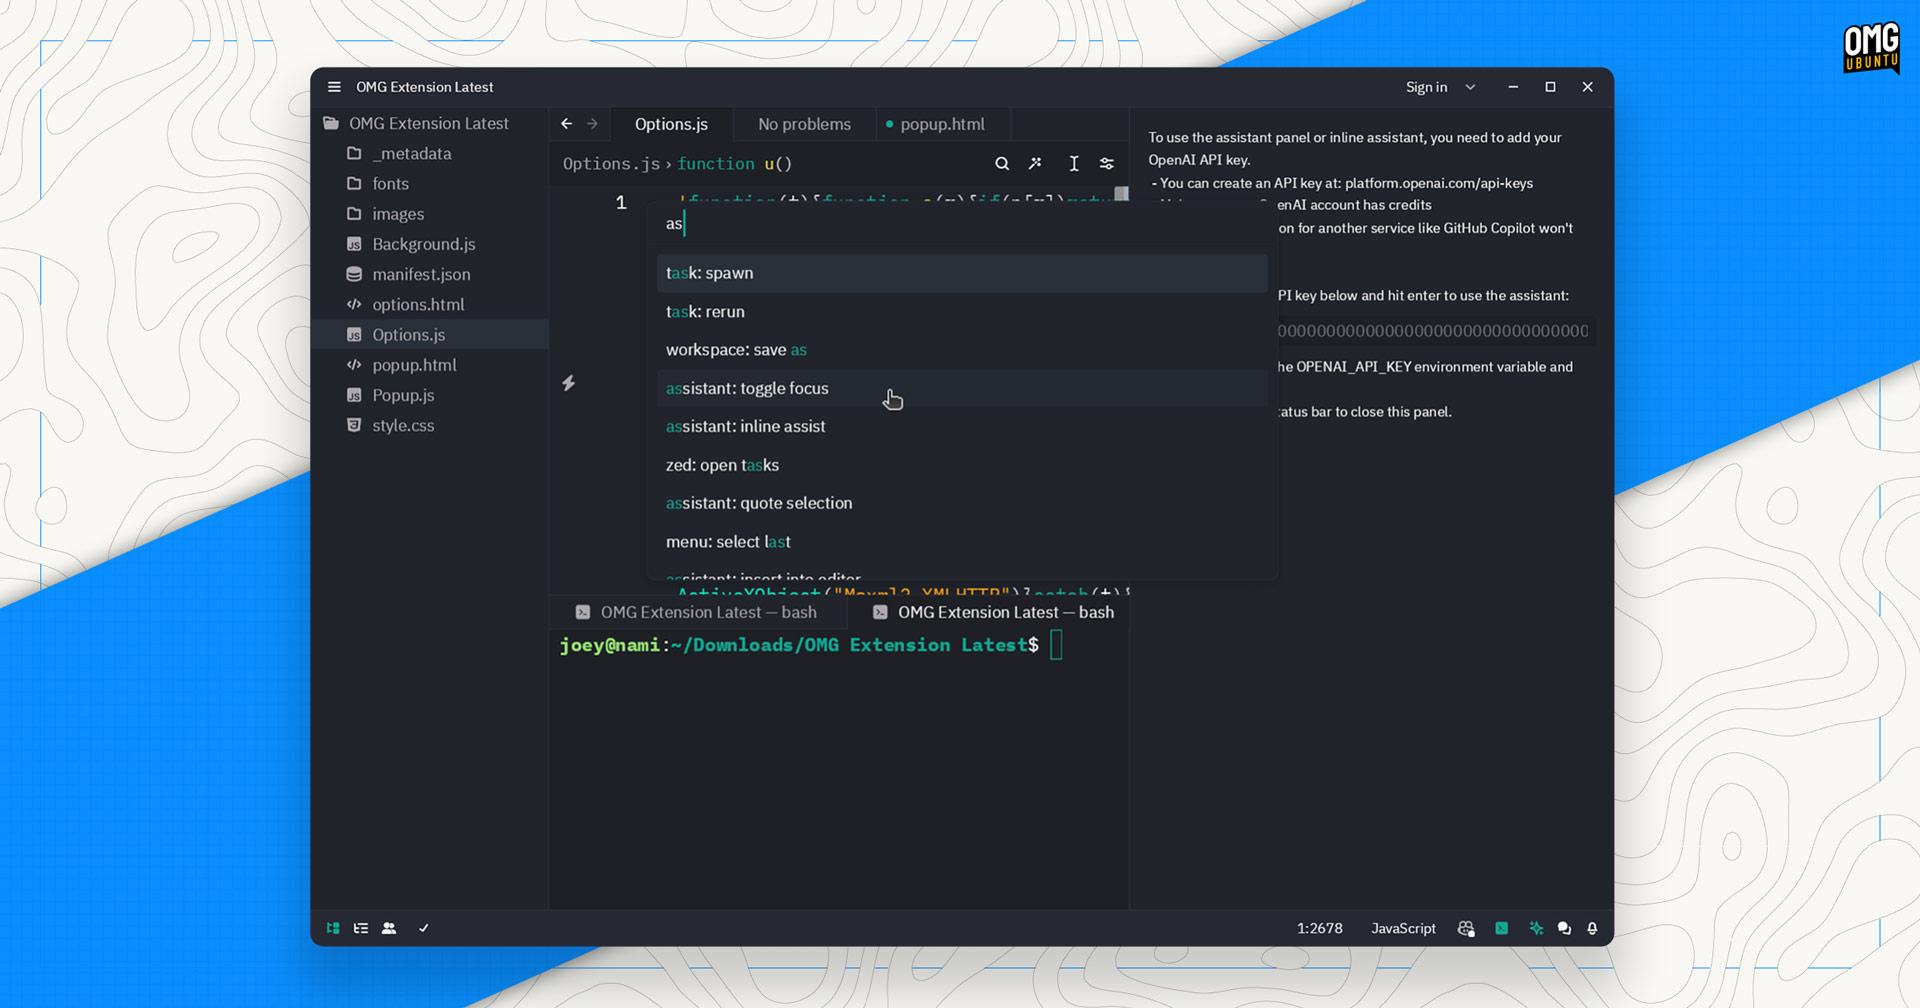Trigger inline assist with the magic wand icon

(1035, 164)
